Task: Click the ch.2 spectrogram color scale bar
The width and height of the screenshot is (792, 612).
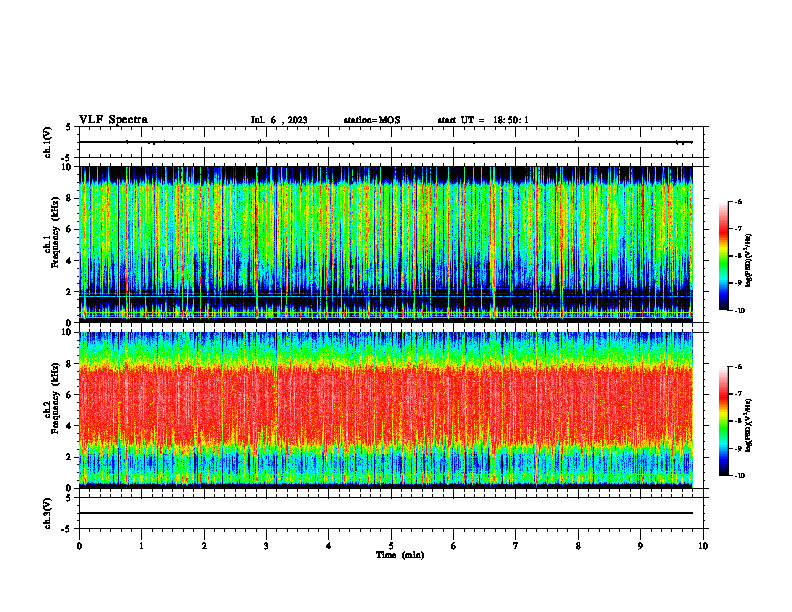Action: coord(723,421)
